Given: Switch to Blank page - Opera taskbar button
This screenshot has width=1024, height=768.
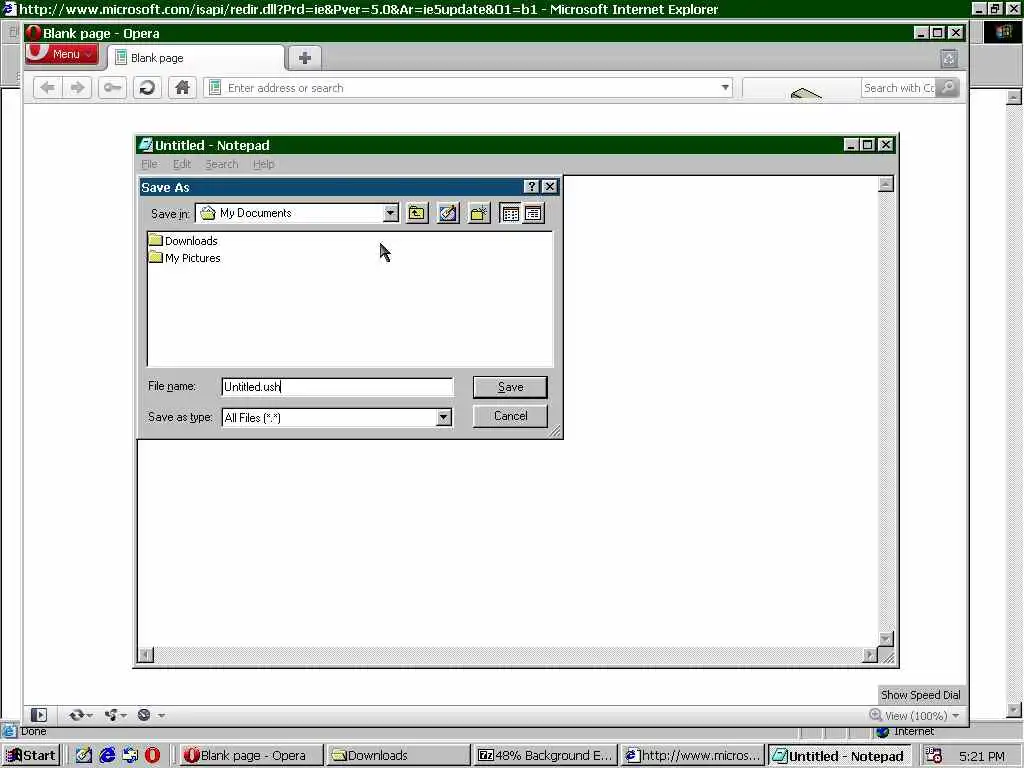Looking at the screenshot, I should (x=251, y=756).
